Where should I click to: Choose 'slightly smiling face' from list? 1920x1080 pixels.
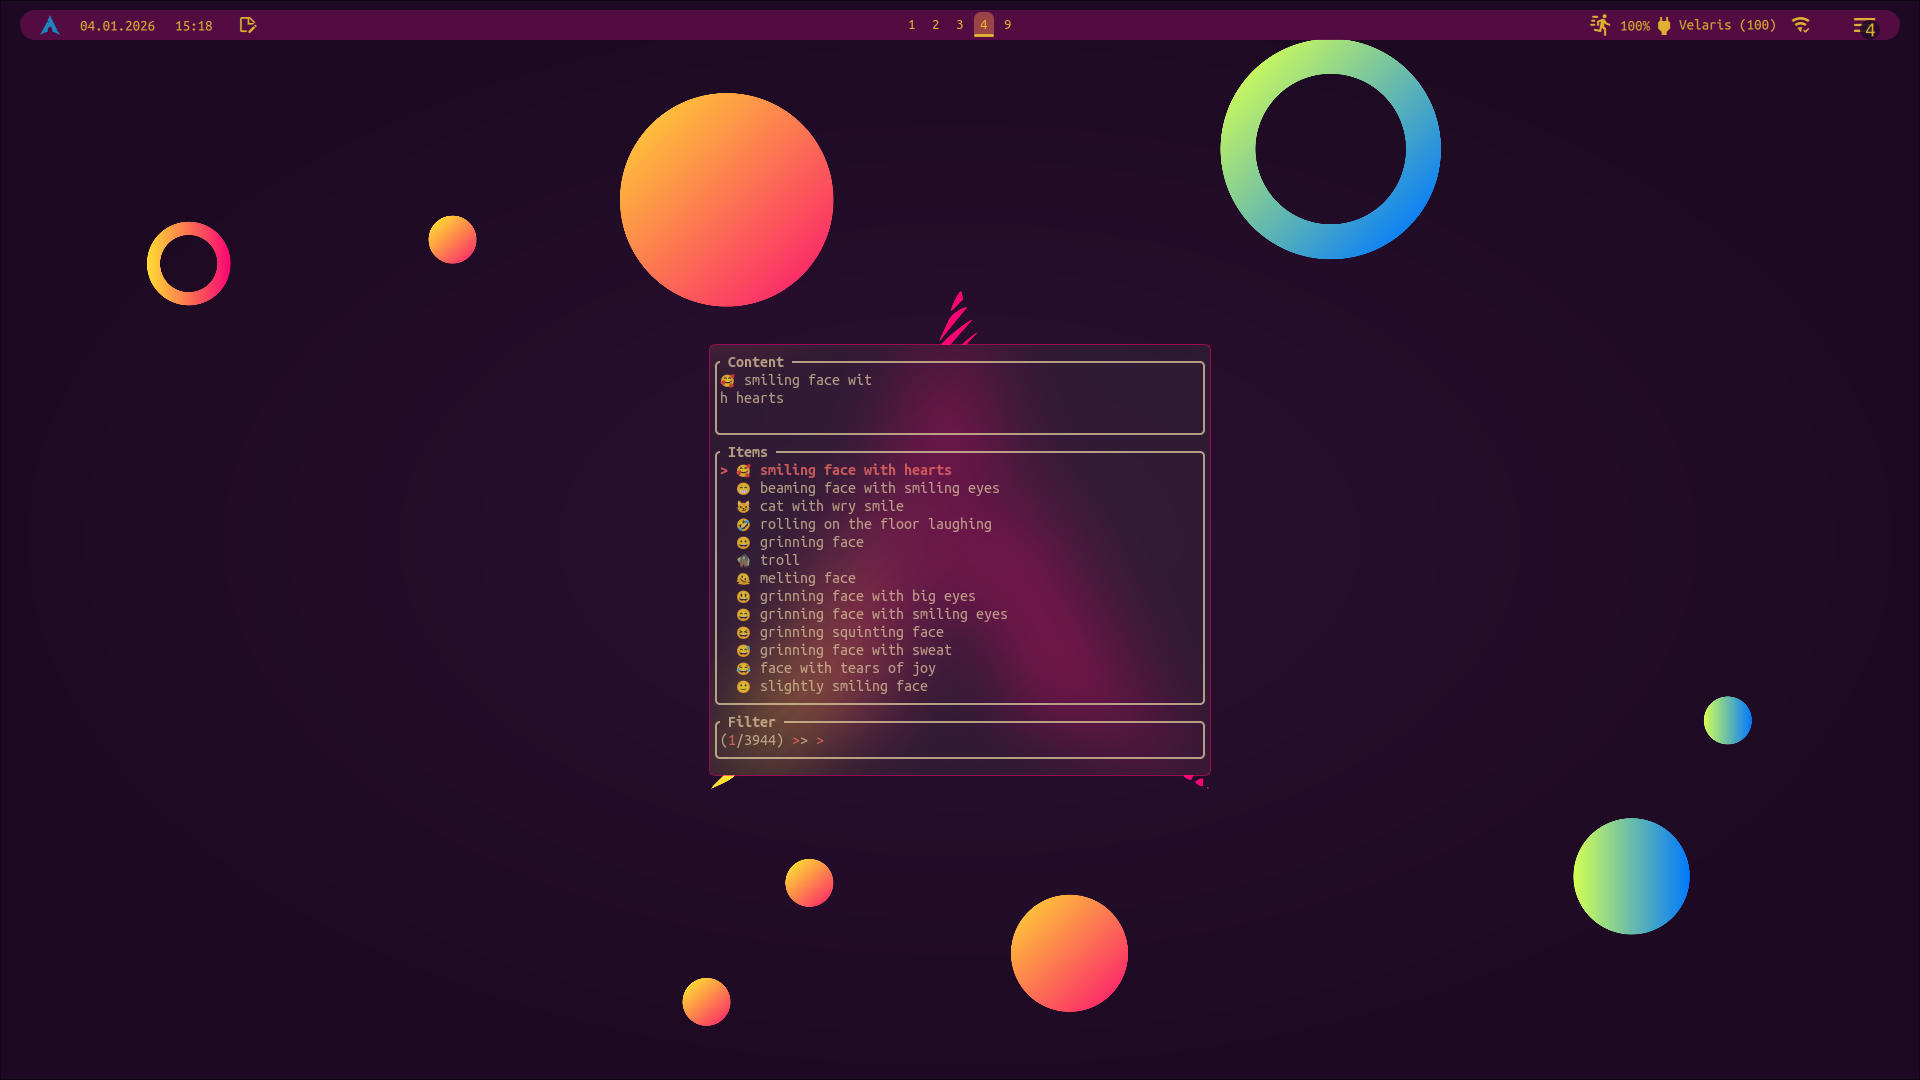coord(843,687)
